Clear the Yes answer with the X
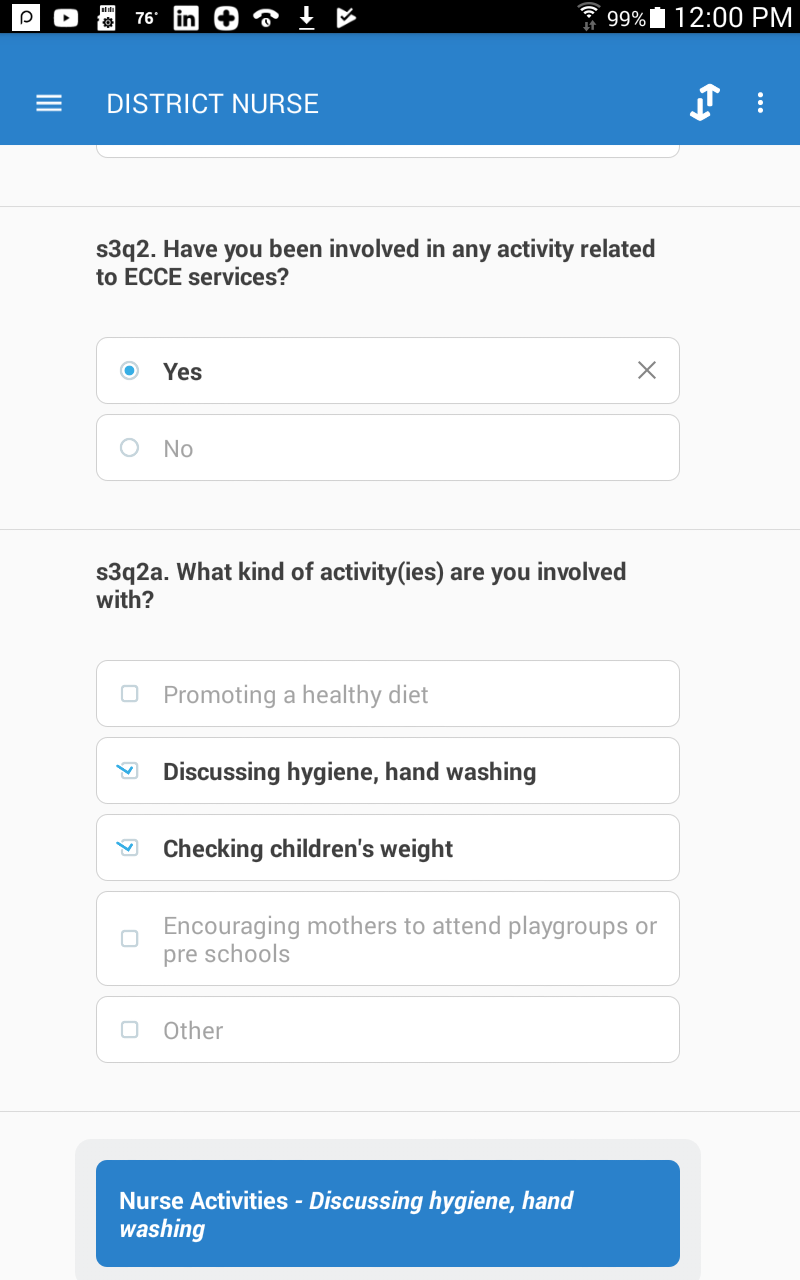Viewport: 800px width, 1280px height. [x=646, y=370]
